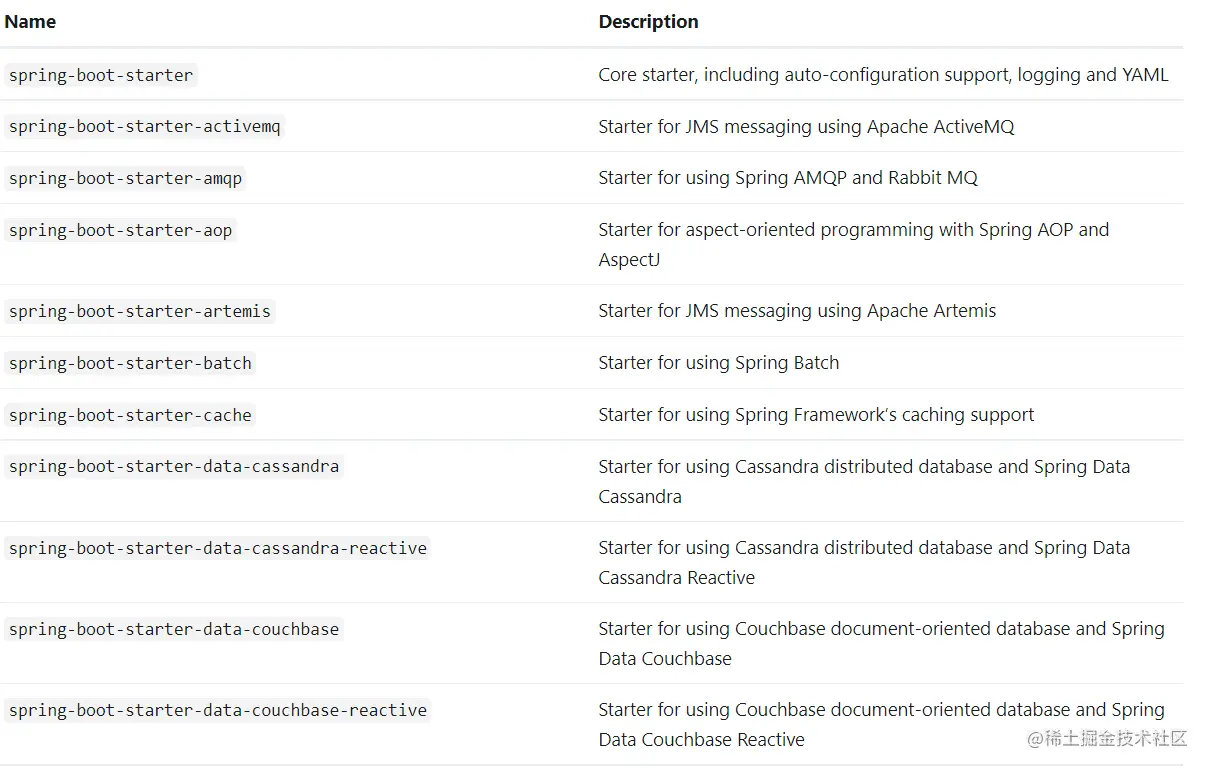Click the Core starter description text
1209x770 pixels.
883,75
